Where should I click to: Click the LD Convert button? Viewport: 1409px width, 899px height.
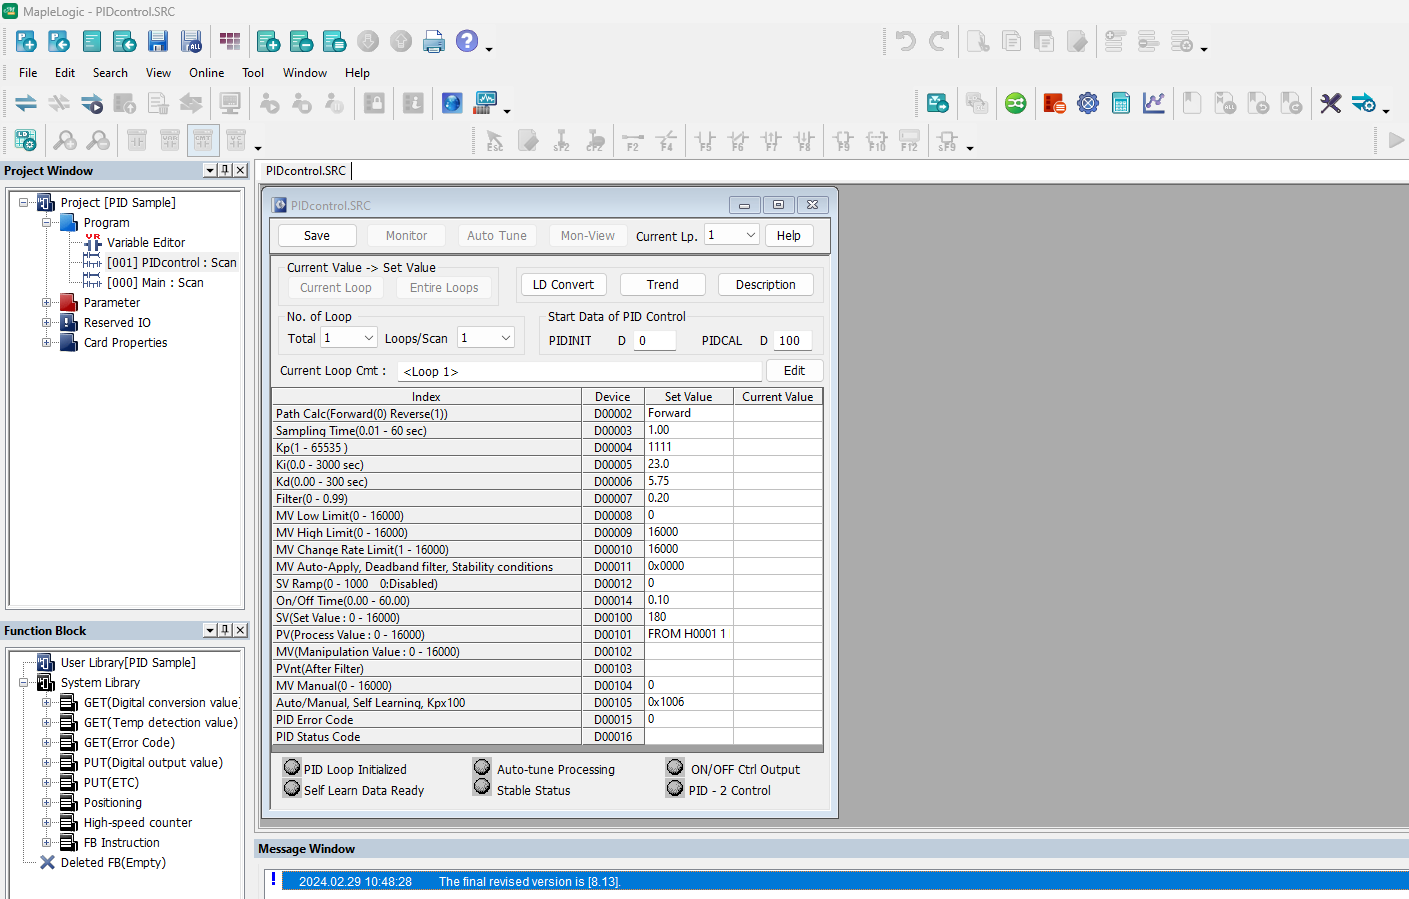tap(563, 285)
